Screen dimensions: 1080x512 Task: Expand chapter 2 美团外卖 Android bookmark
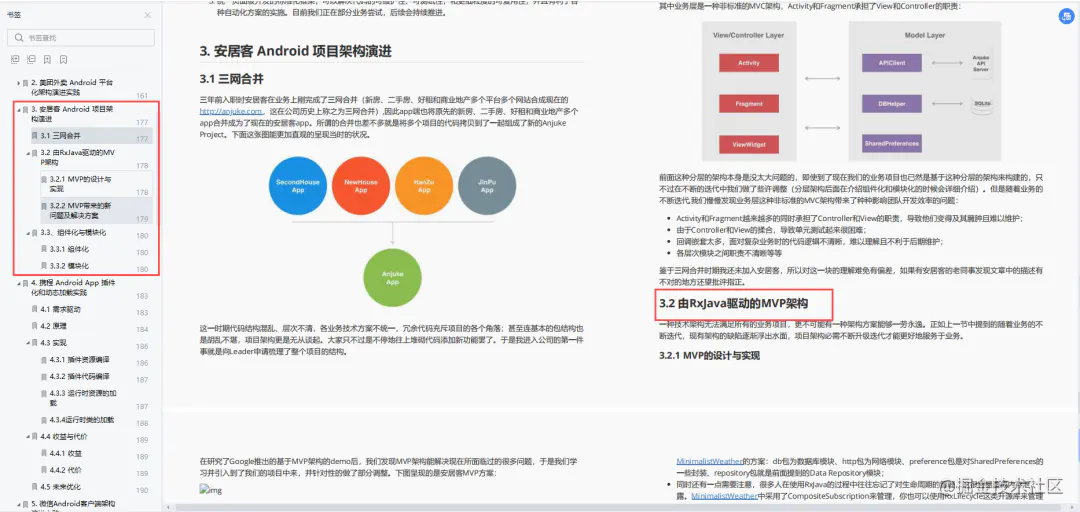coord(19,83)
